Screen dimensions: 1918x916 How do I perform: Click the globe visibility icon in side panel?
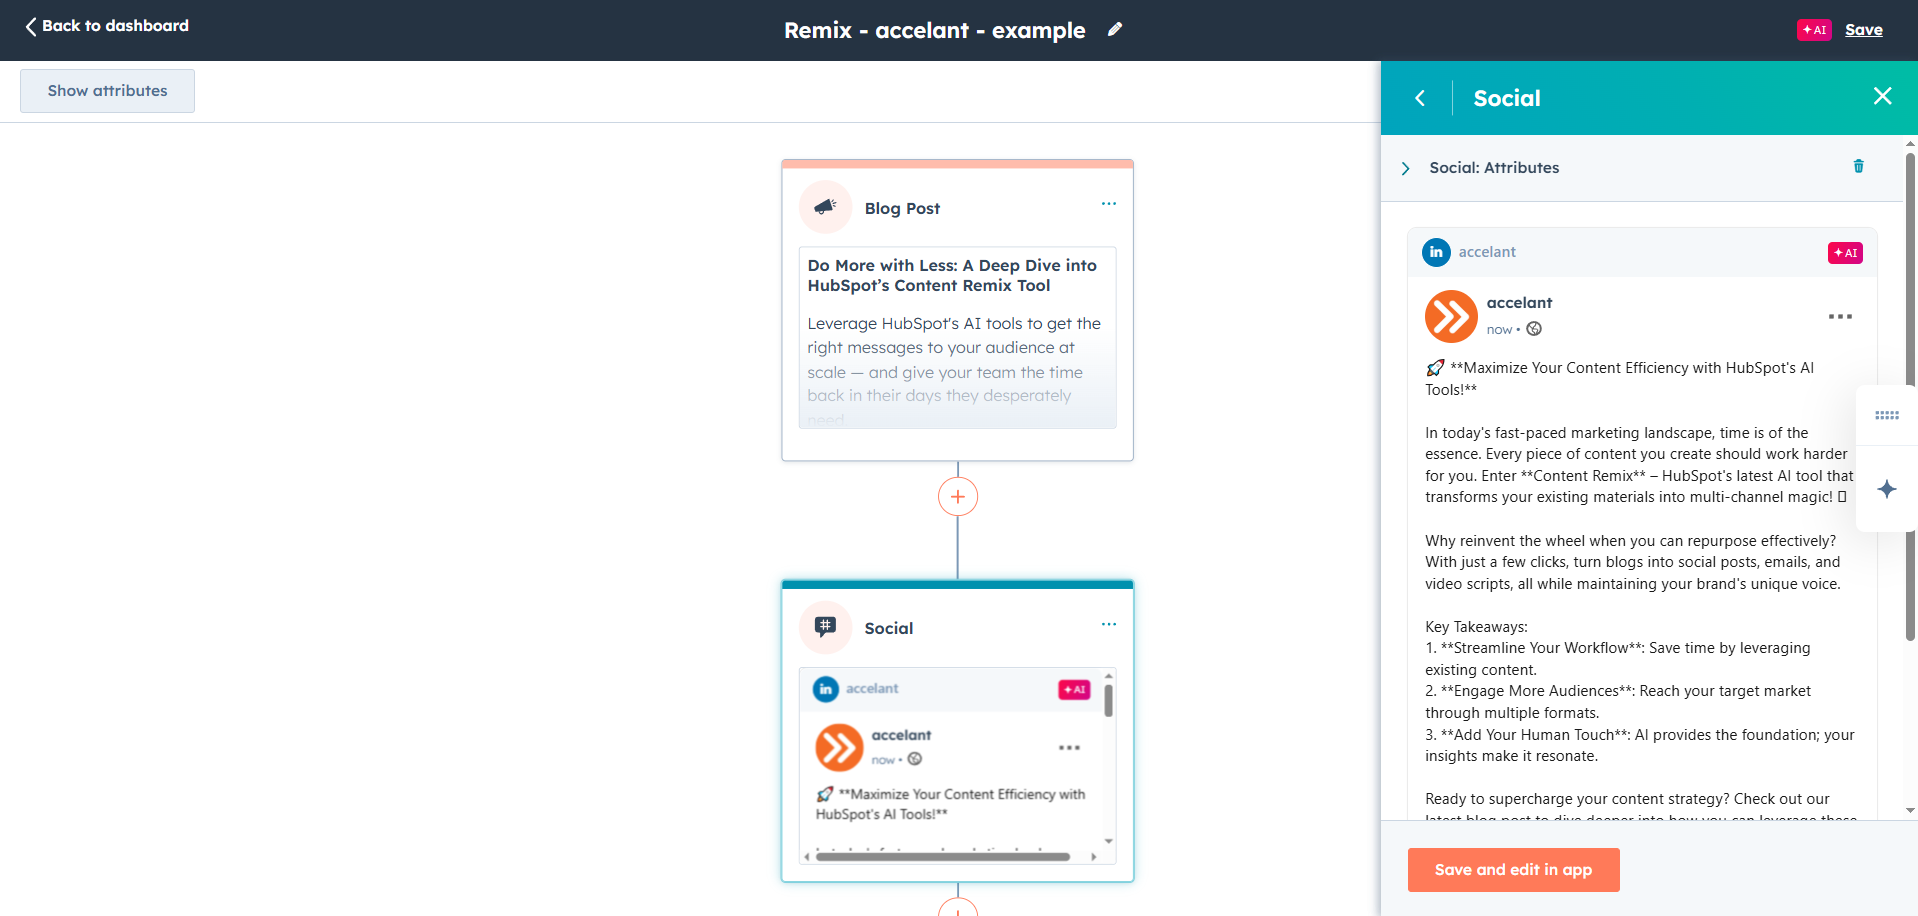tap(1534, 329)
